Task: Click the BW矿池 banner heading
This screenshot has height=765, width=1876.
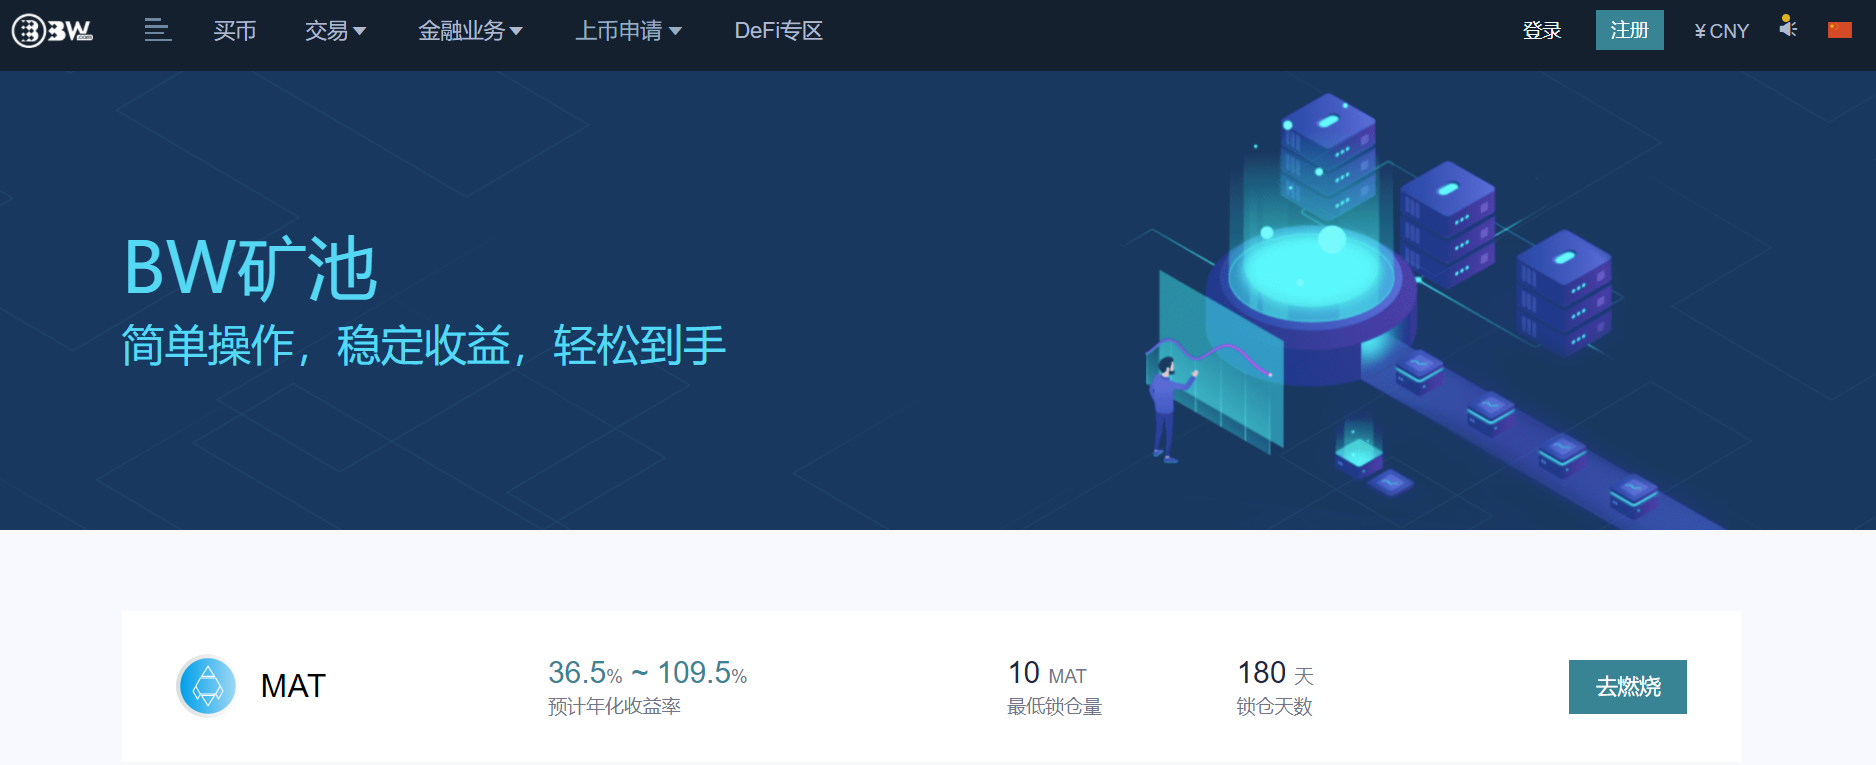Action: 250,269
